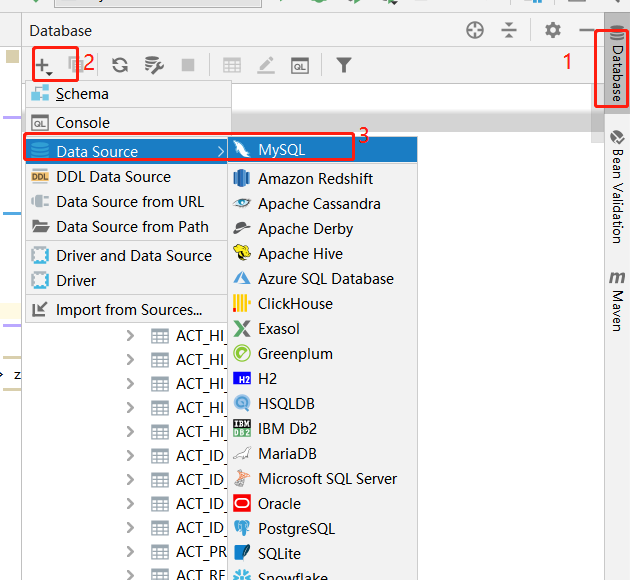Screen dimensions: 630x580
Task: Select HSQLDB data source
Action: [x=323, y=403]
